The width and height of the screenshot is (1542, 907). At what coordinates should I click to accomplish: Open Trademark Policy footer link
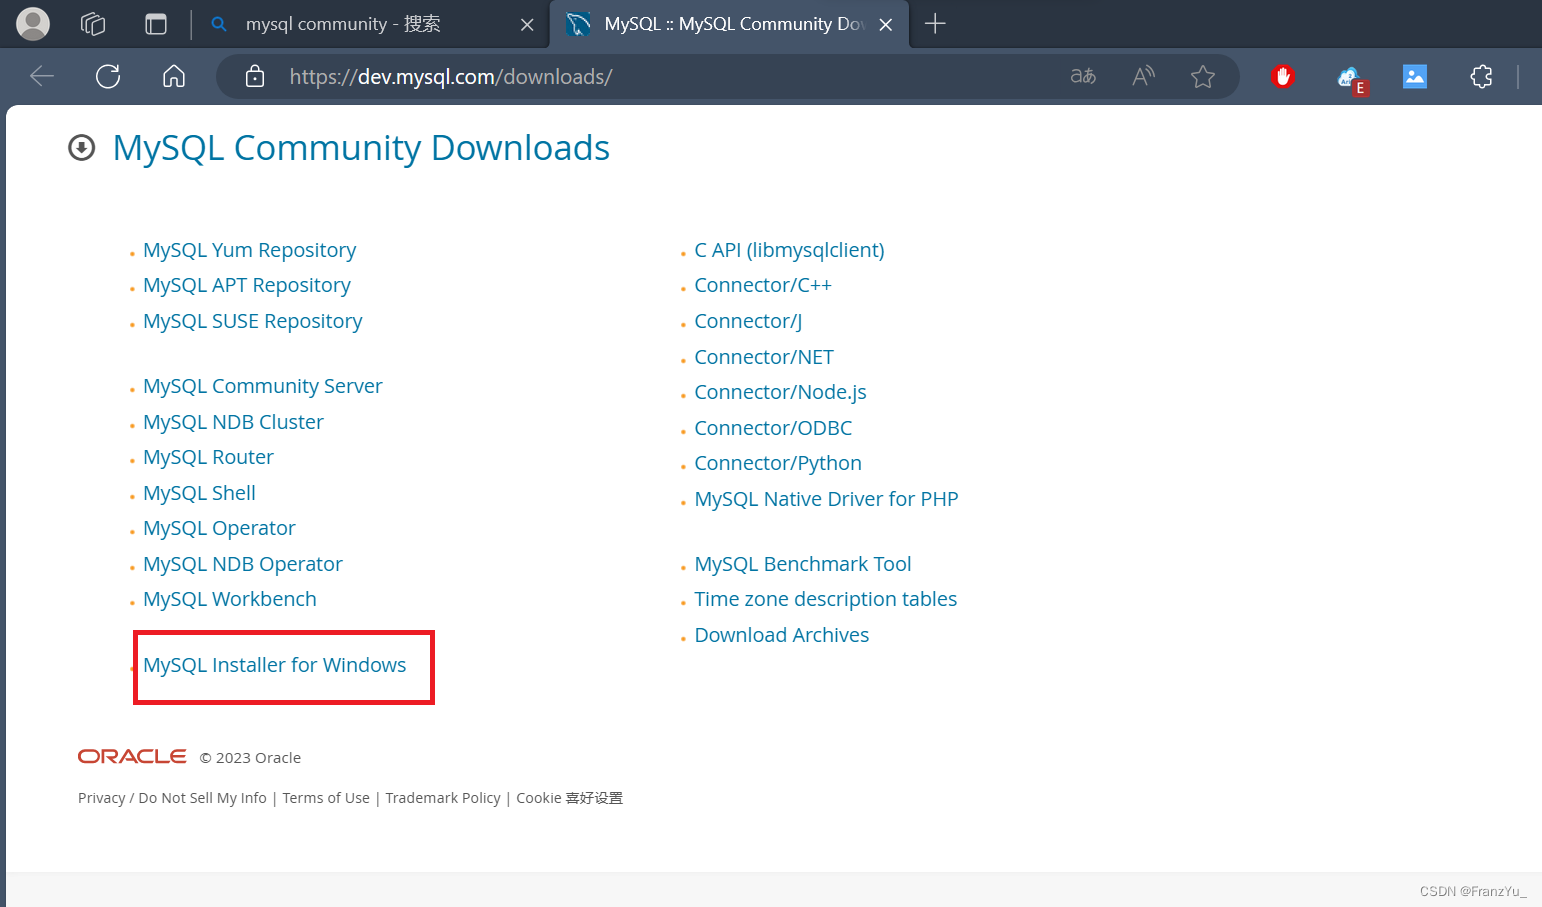(x=443, y=798)
